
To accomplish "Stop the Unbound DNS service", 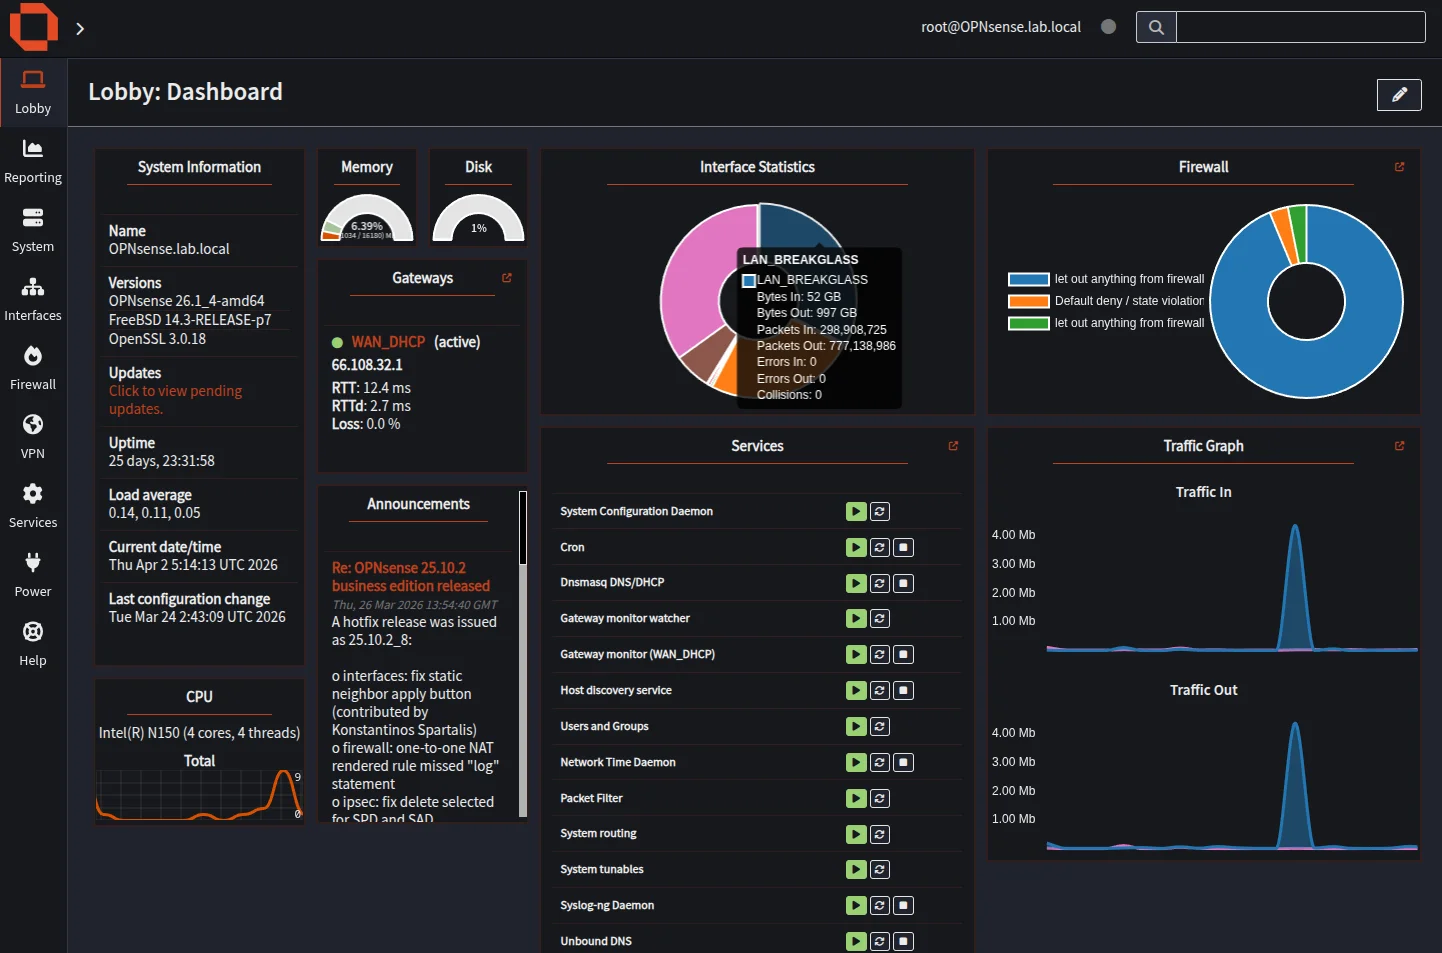I will [x=903, y=940].
